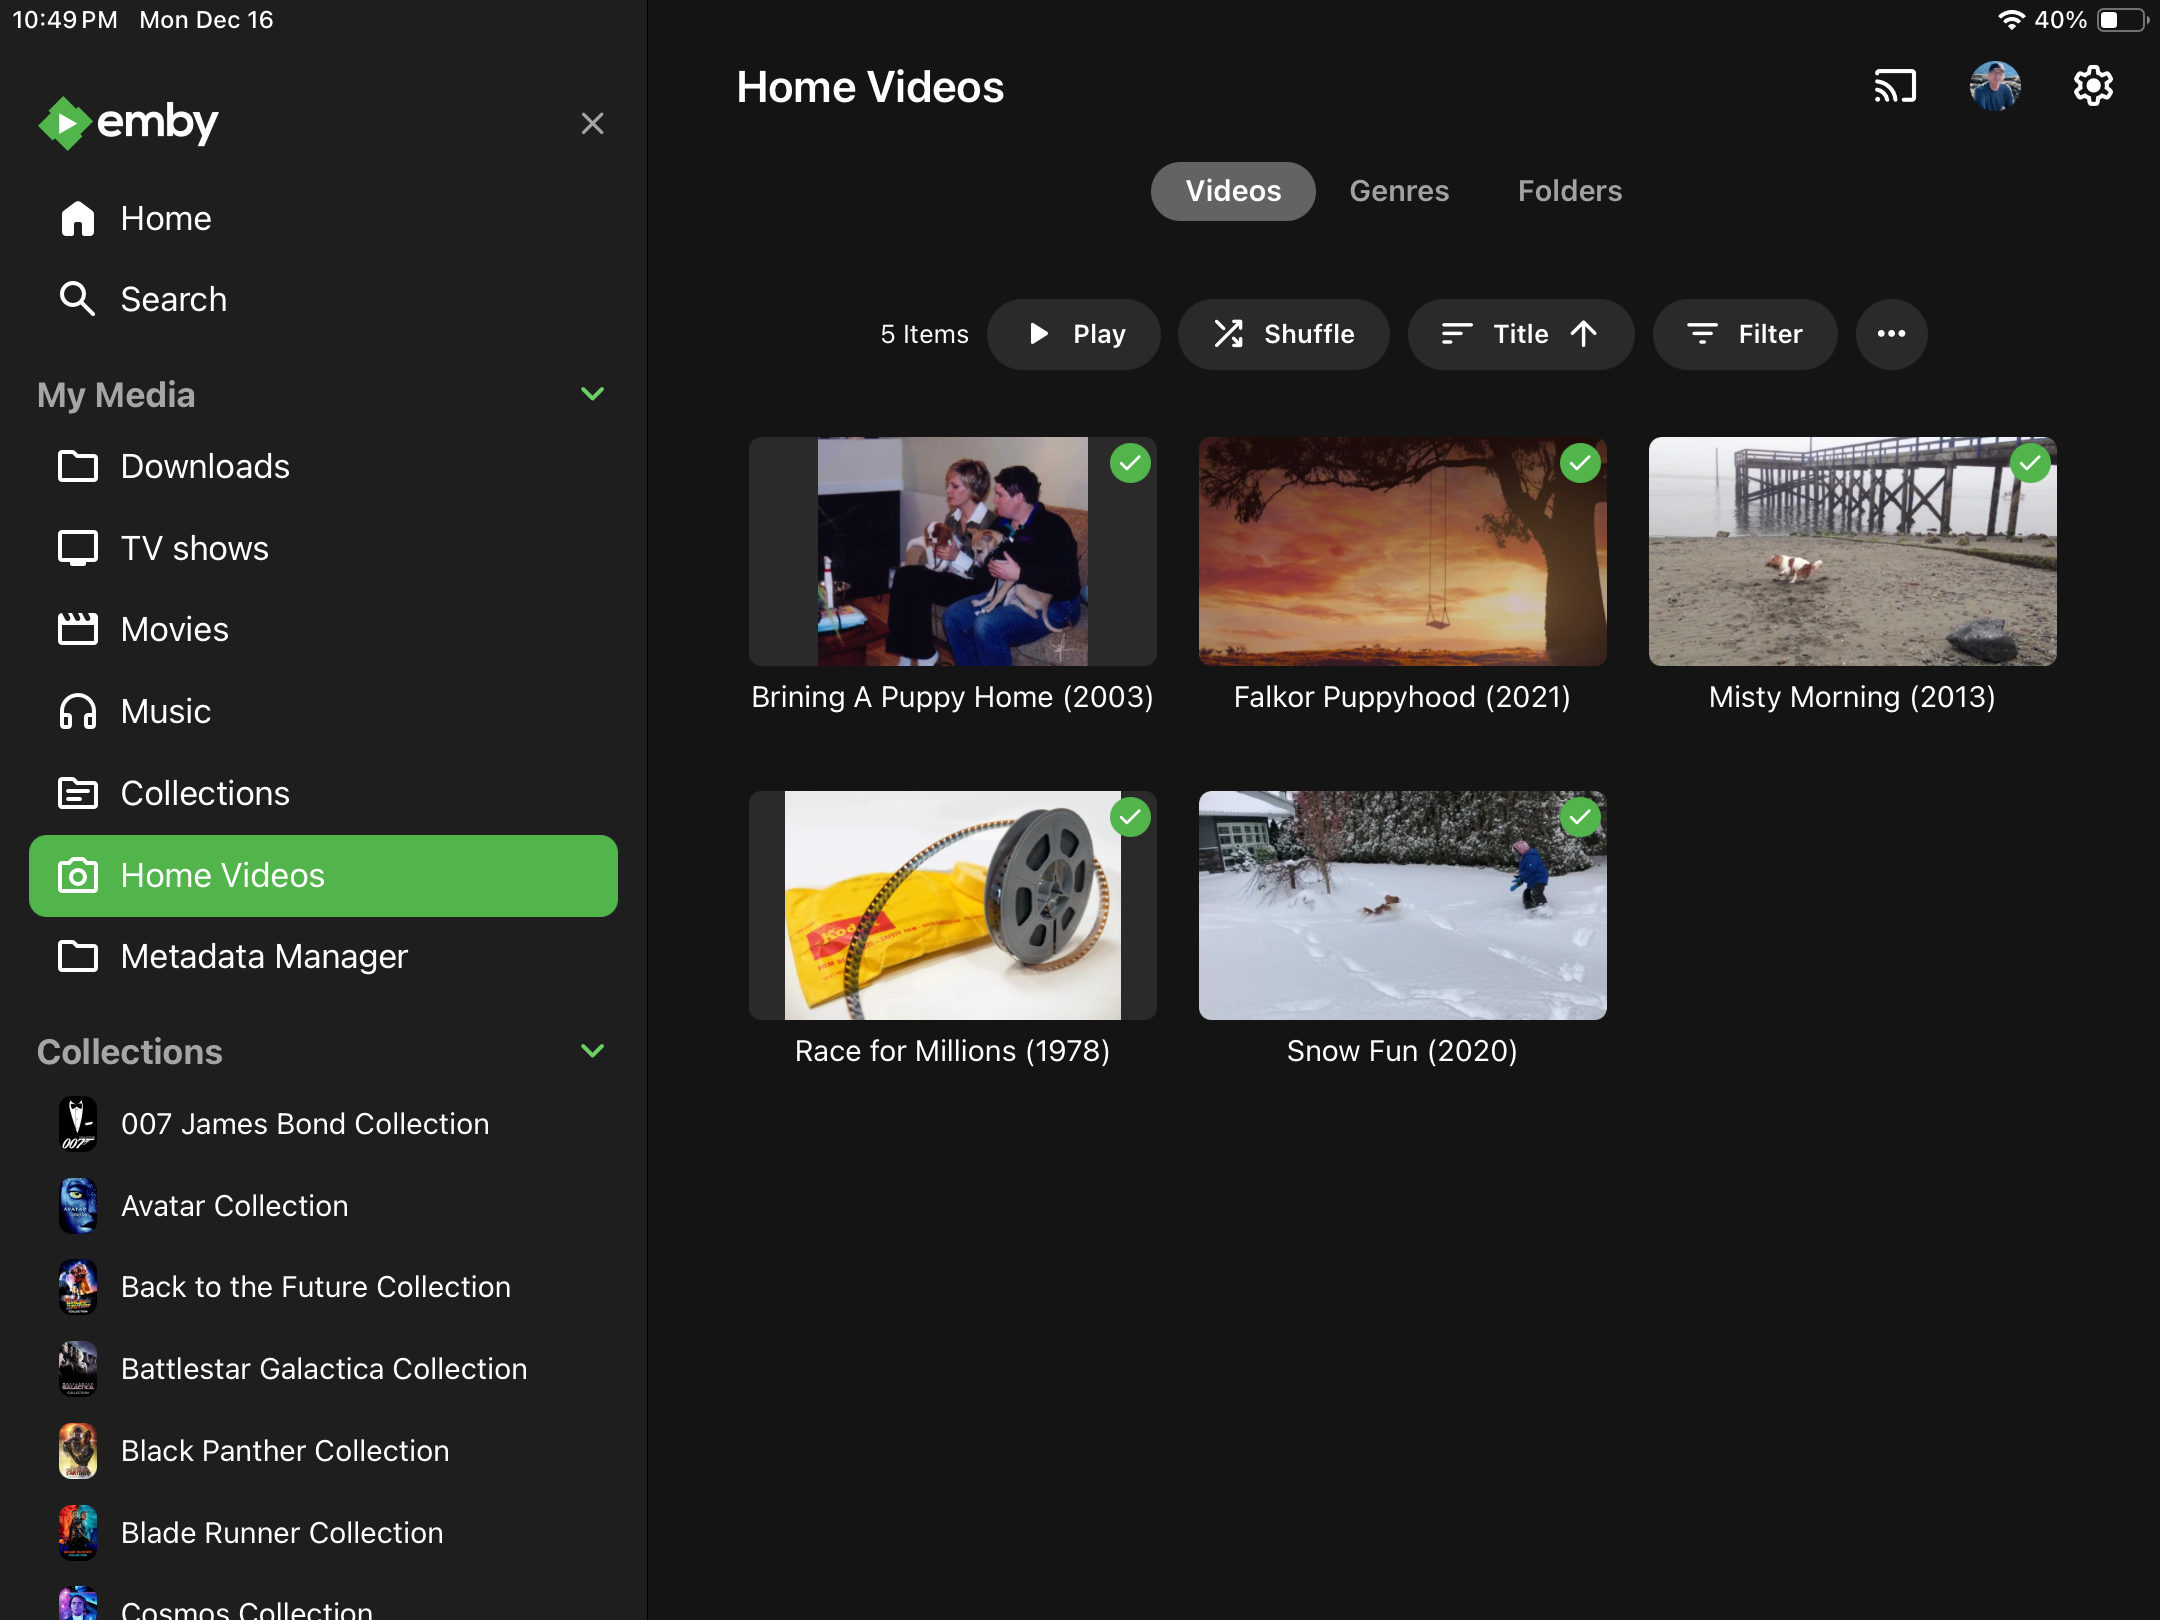Switch to the Genres tab

click(x=1398, y=191)
